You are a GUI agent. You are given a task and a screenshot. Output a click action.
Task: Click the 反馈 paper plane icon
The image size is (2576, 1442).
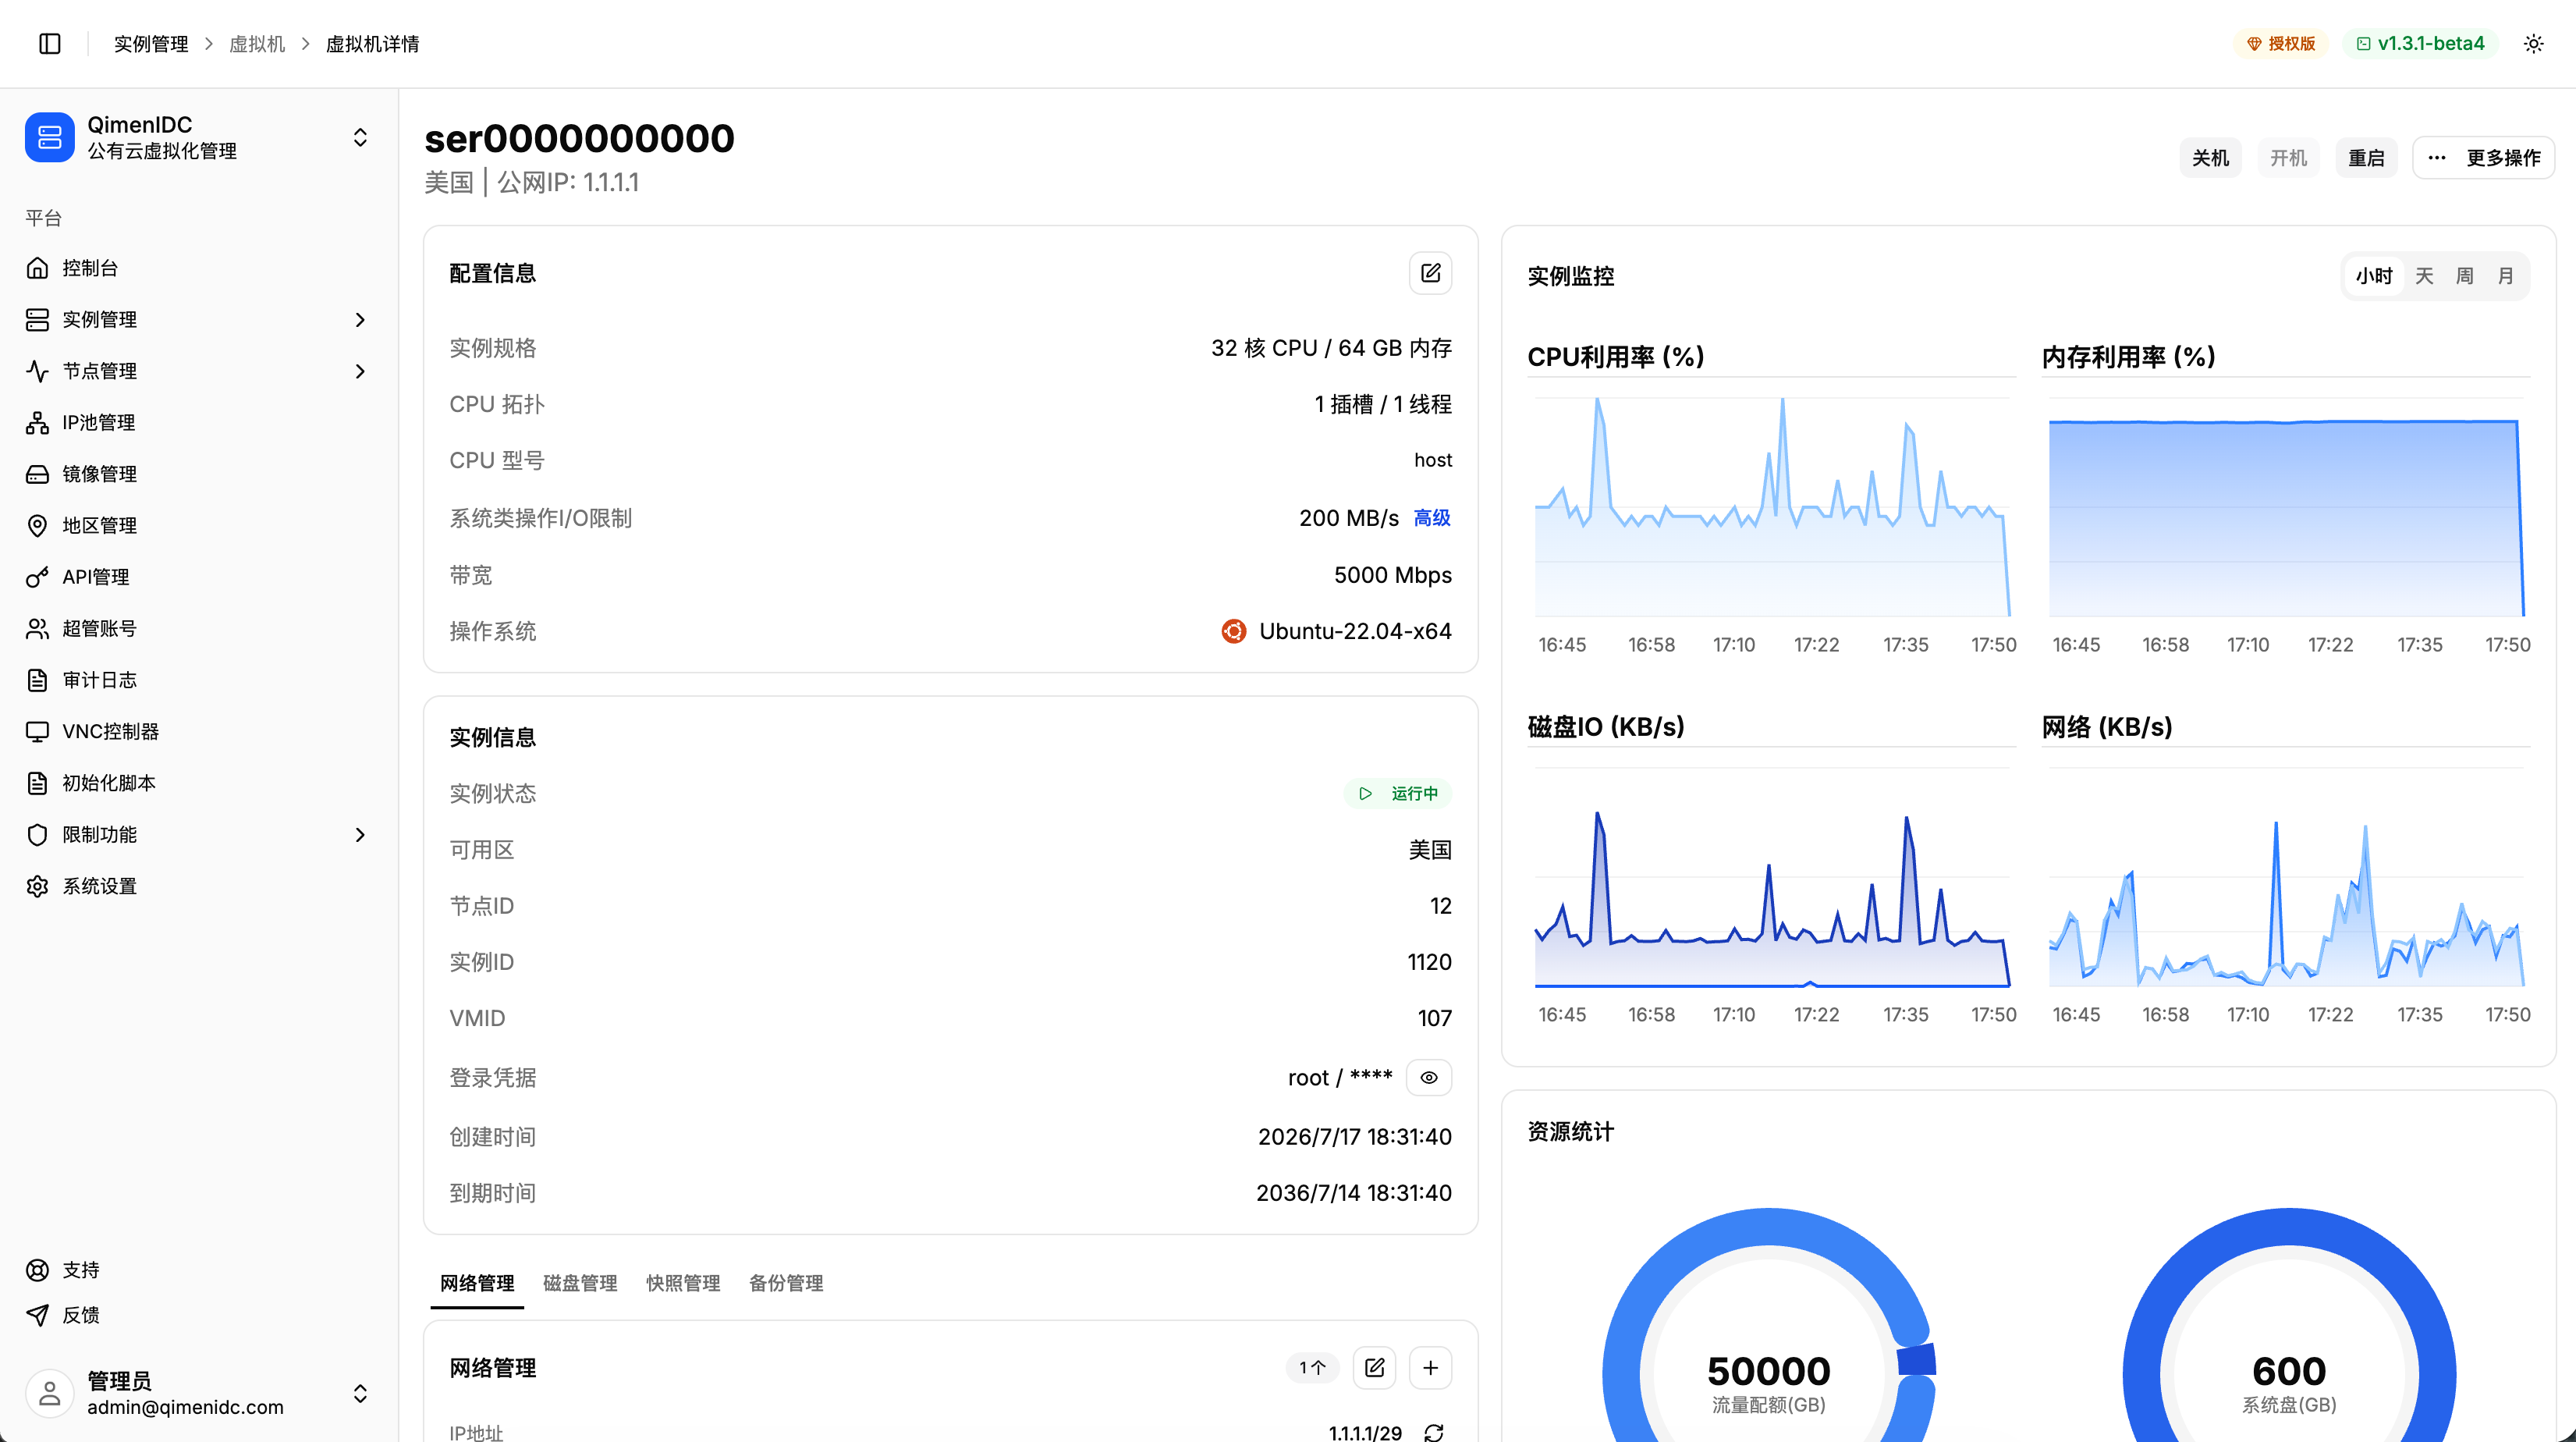click(37, 1315)
